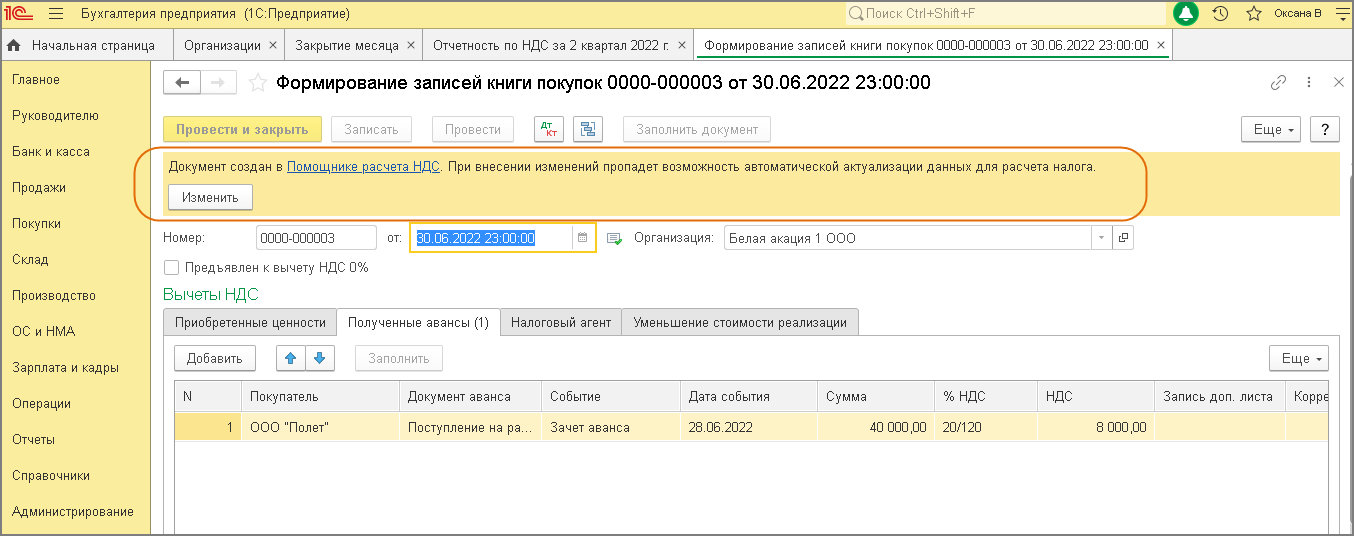This screenshot has width=1354, height=536.
Task: Open the top Еще dropdown menu
Action: coord(1270,129)
